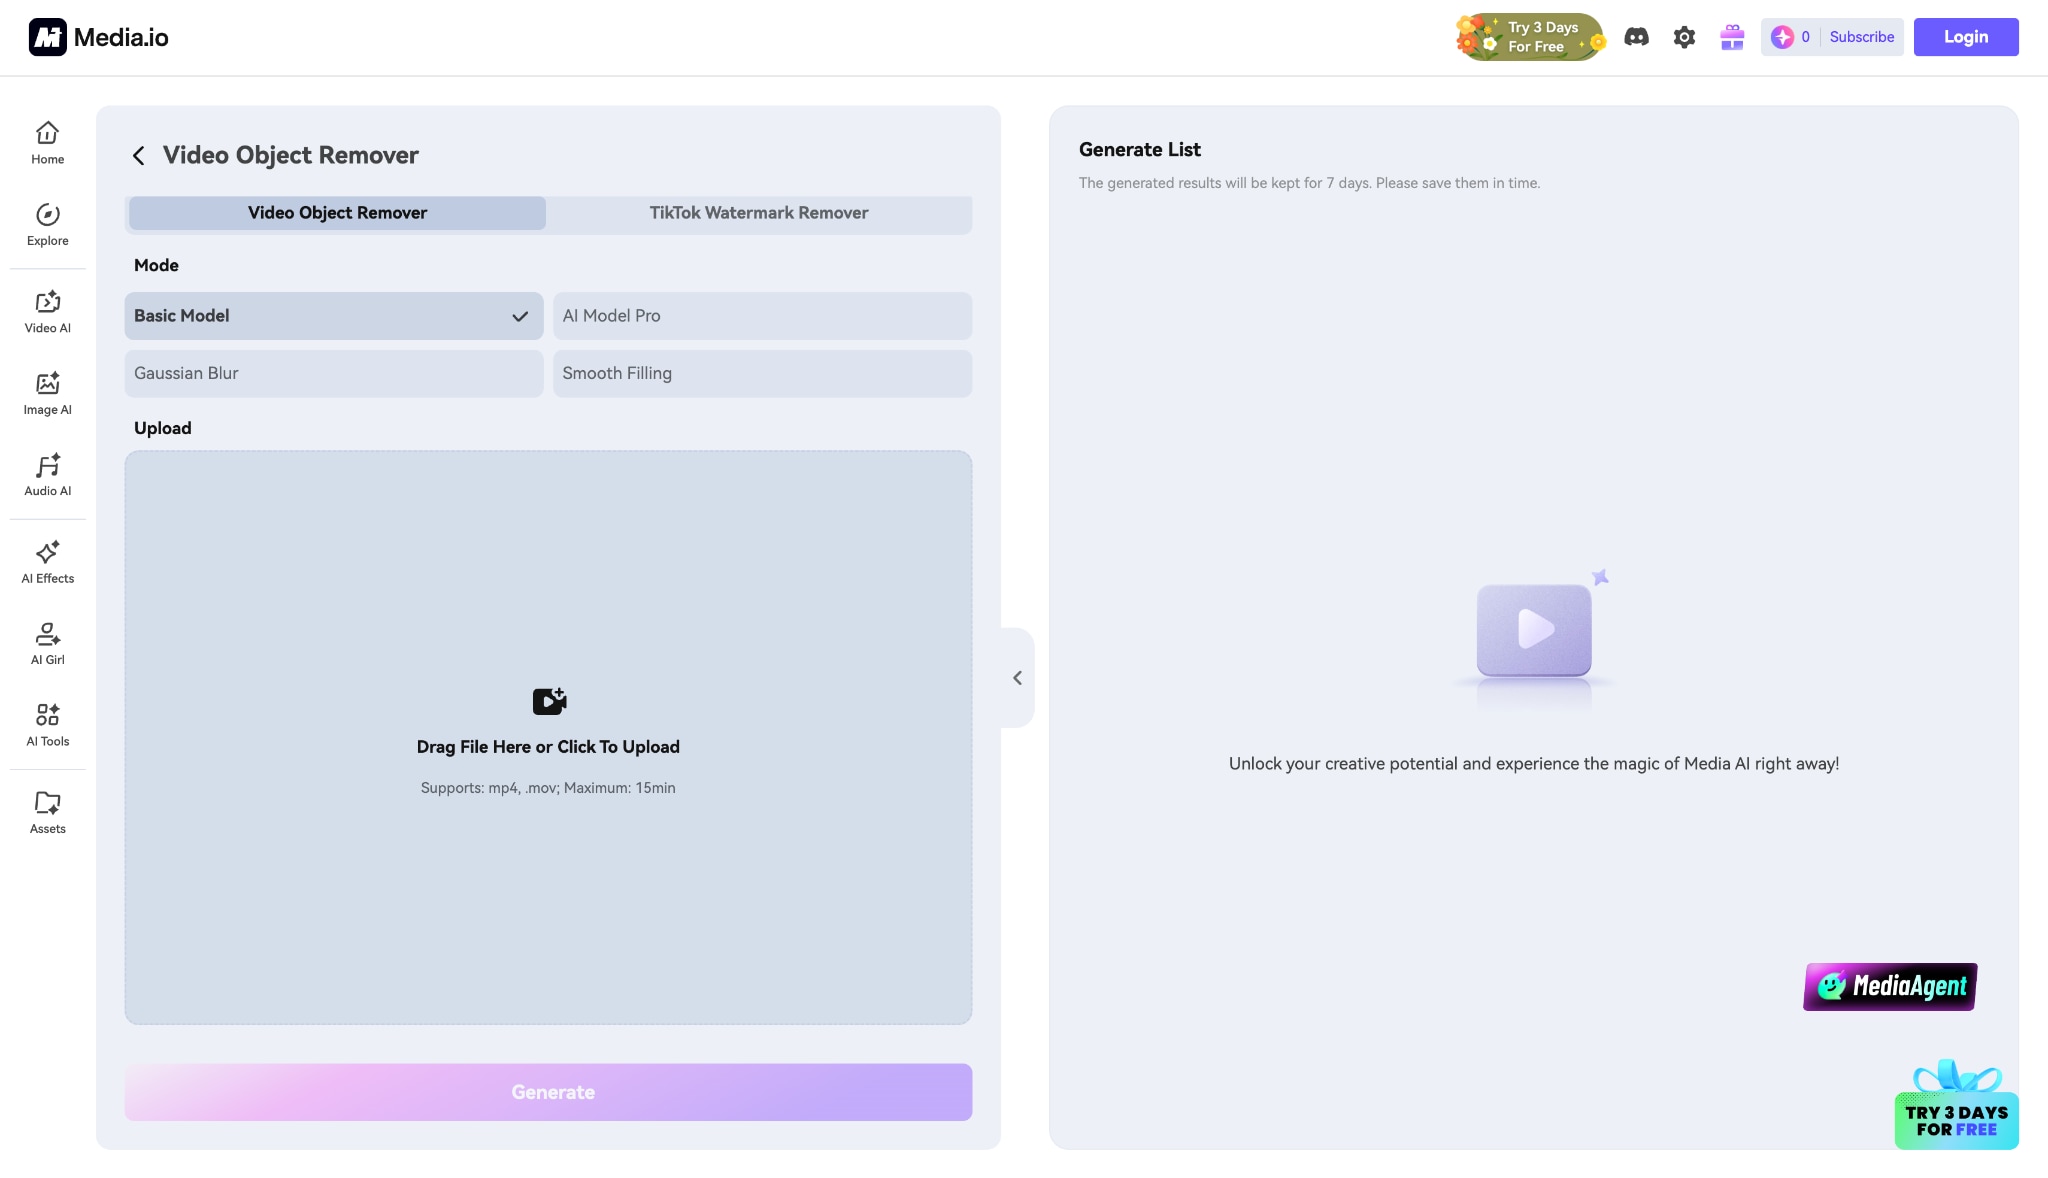This screenshot has height=1178, width=2048.
Task: Open Assets folder in sidebar
Action: pyautogui.click(x=47, y=812)
